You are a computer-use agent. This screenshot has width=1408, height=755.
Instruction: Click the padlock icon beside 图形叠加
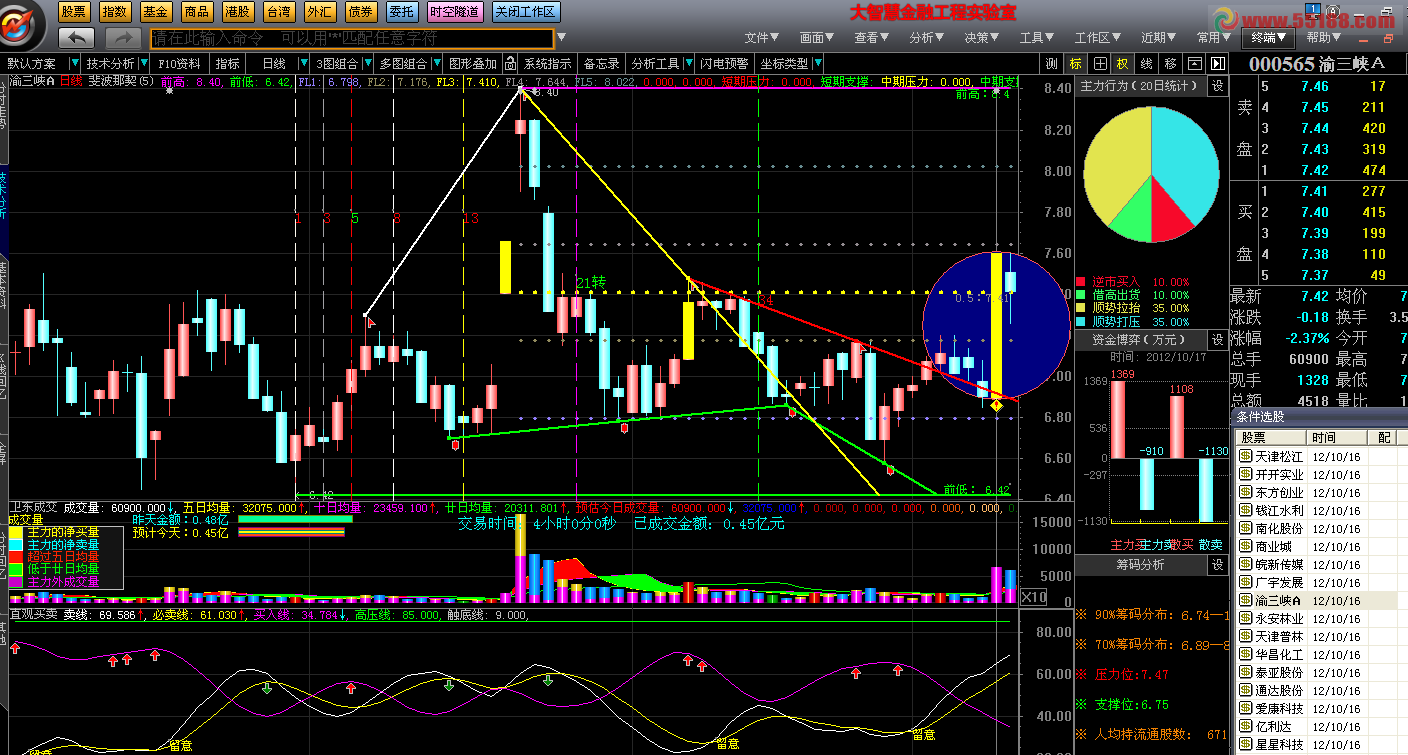tap(510, 63)
